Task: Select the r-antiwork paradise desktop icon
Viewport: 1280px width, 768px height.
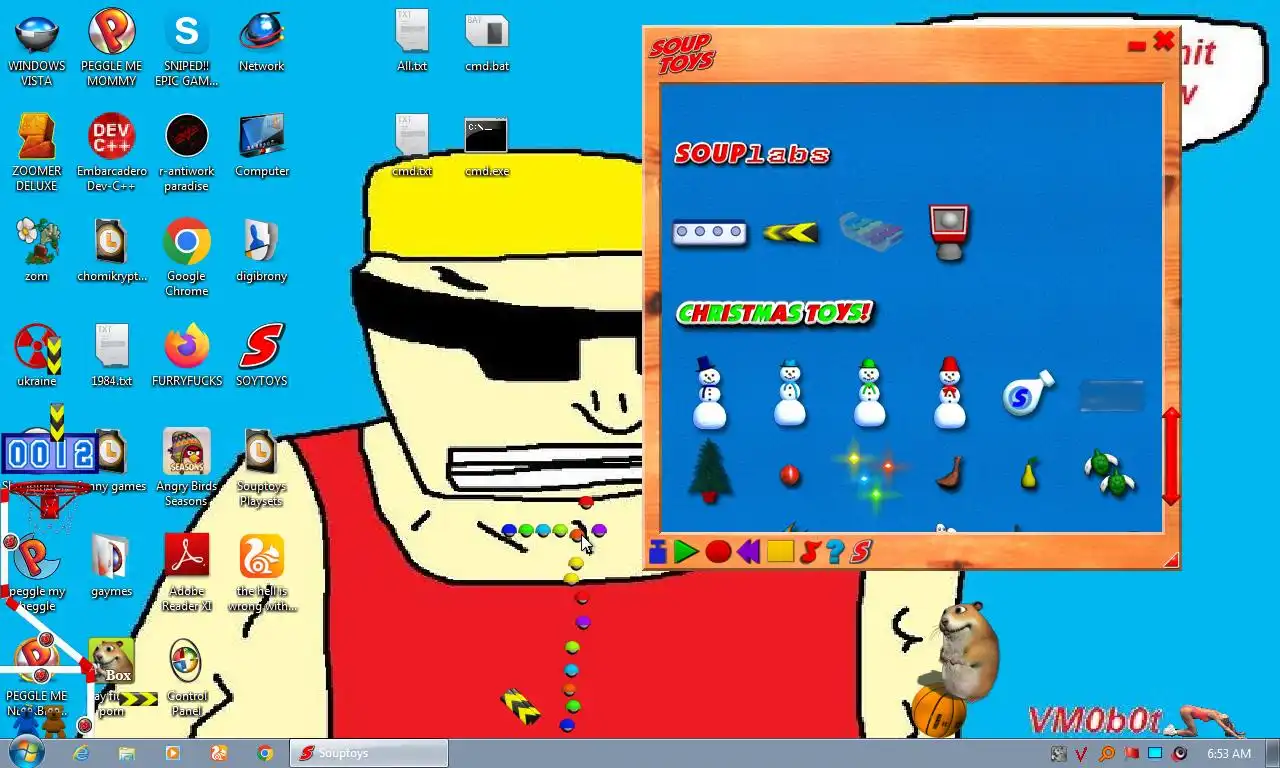Action: pyautogui.click(x=186, y=154)
